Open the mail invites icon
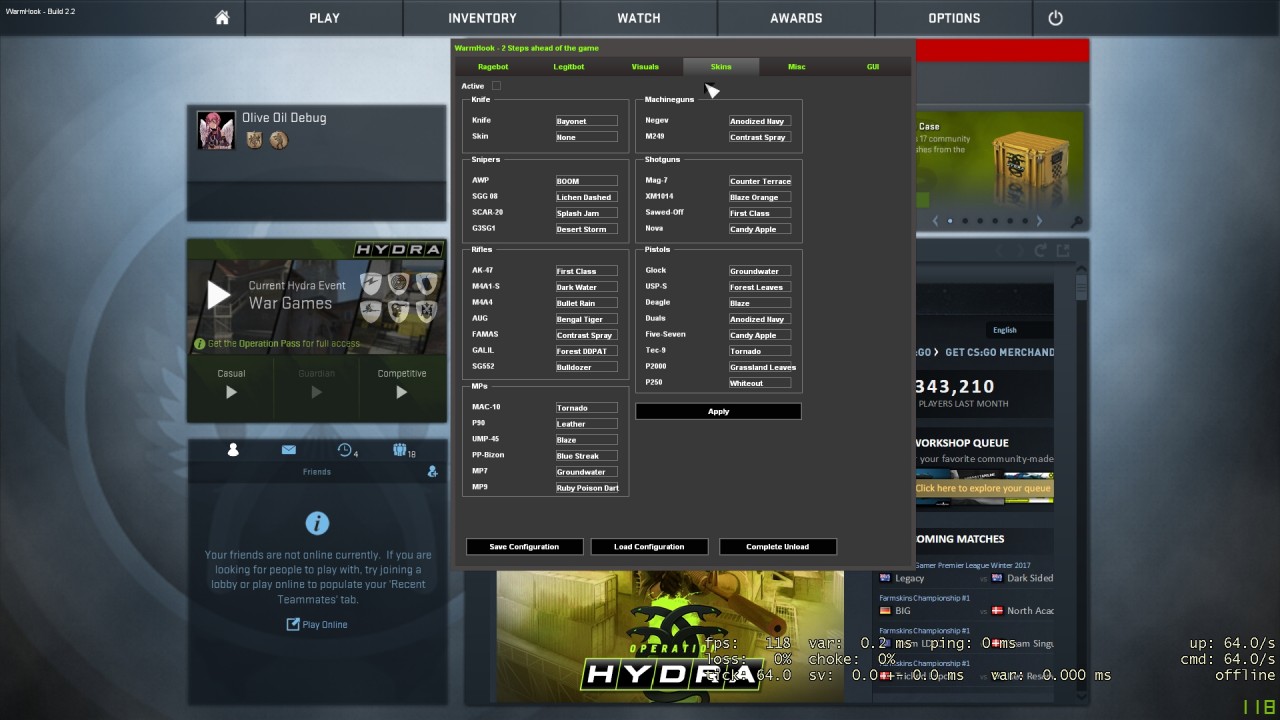The height and width of the screenshot is (720, 1280). 289,450
